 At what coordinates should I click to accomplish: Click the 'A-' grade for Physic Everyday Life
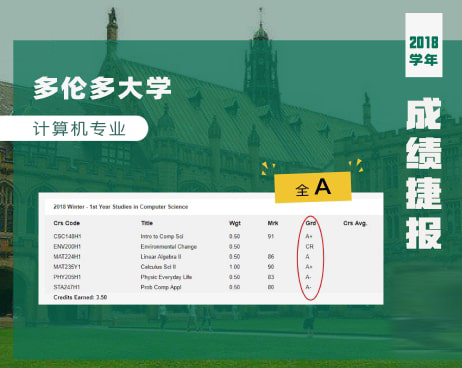(x=308, y=277)
